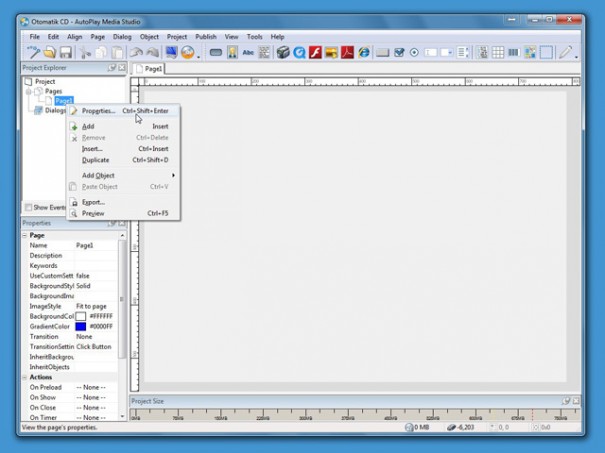Add a Video object camera icon
The height and width of the screenshot is (453, 605).
click(283, 52)
